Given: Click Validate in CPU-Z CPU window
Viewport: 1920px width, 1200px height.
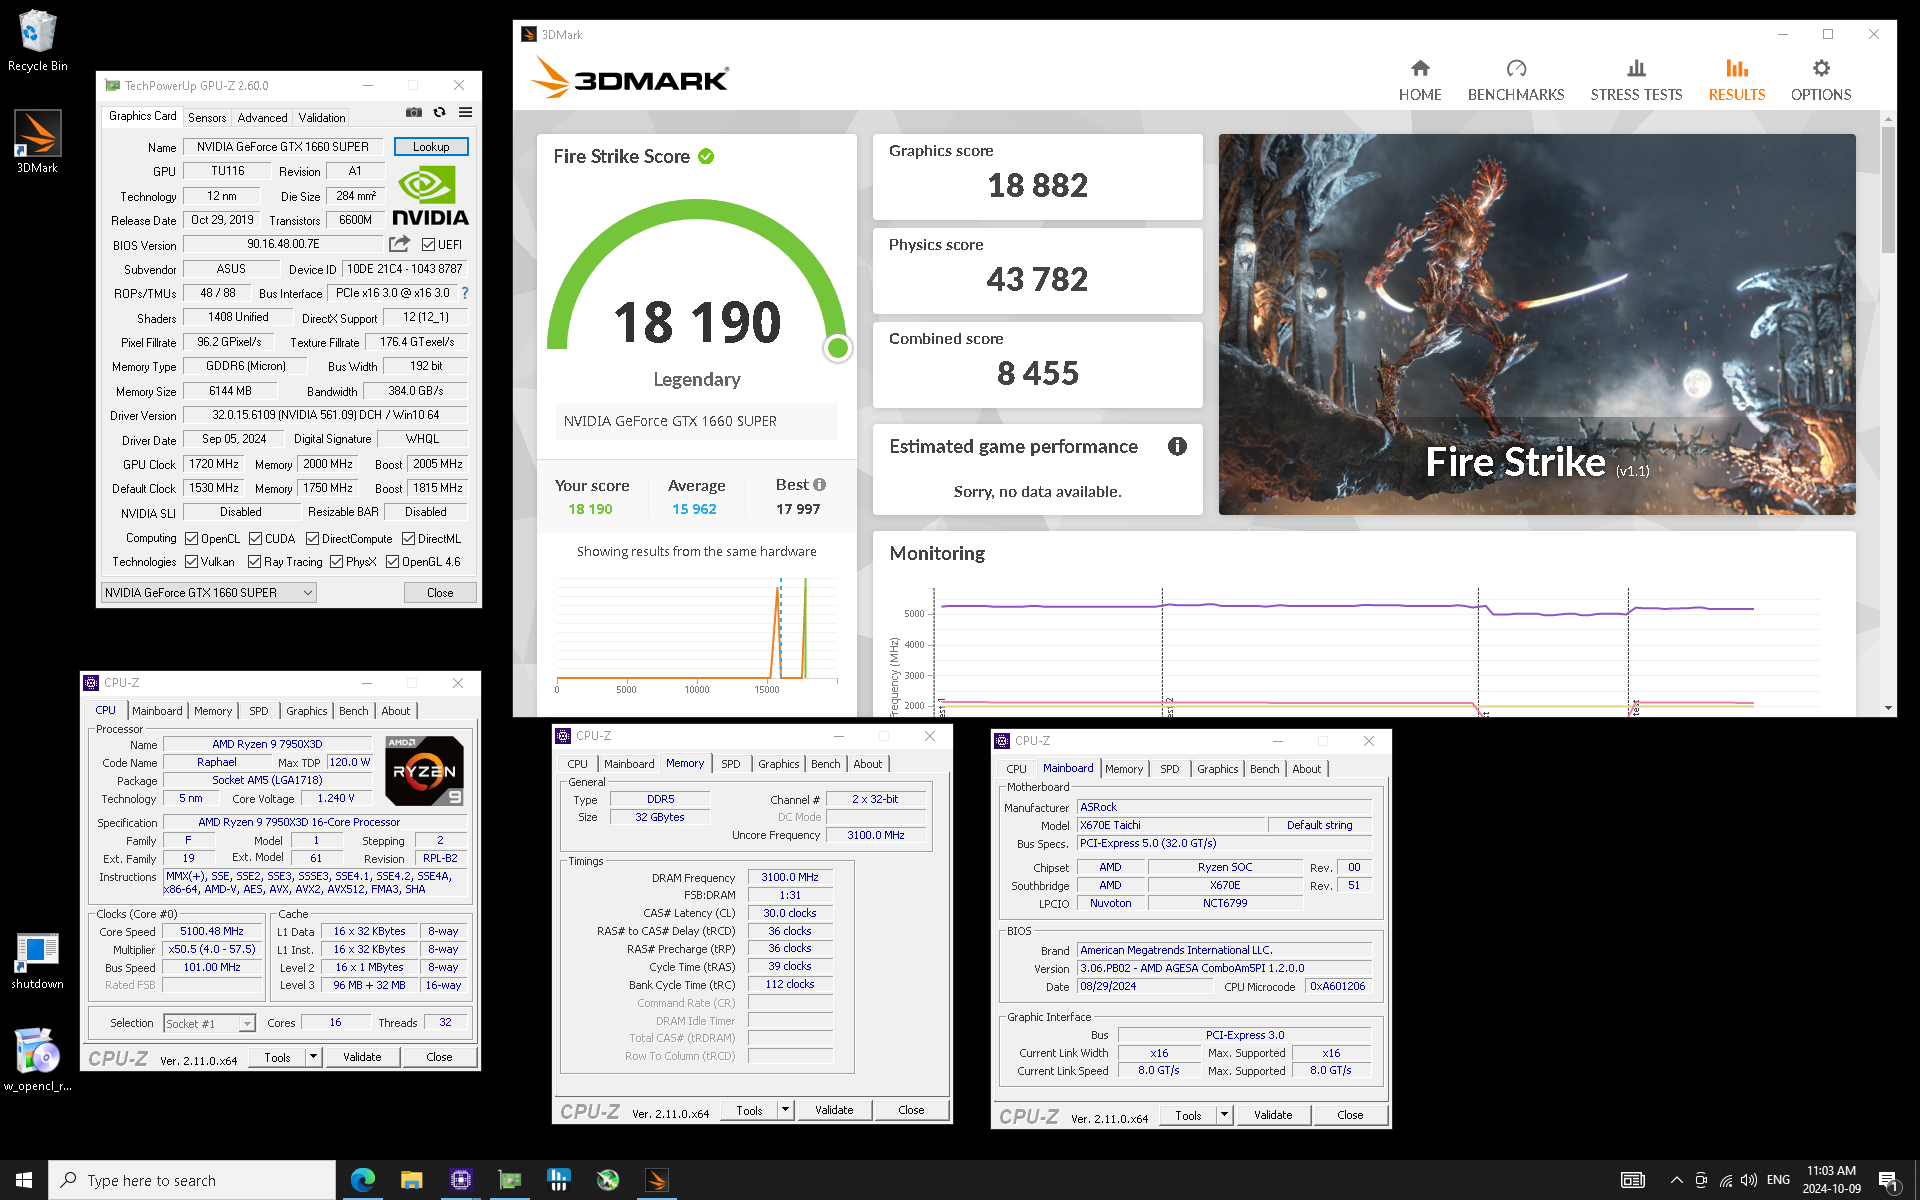Looking at the screenshot, I should coord(362,1057).
